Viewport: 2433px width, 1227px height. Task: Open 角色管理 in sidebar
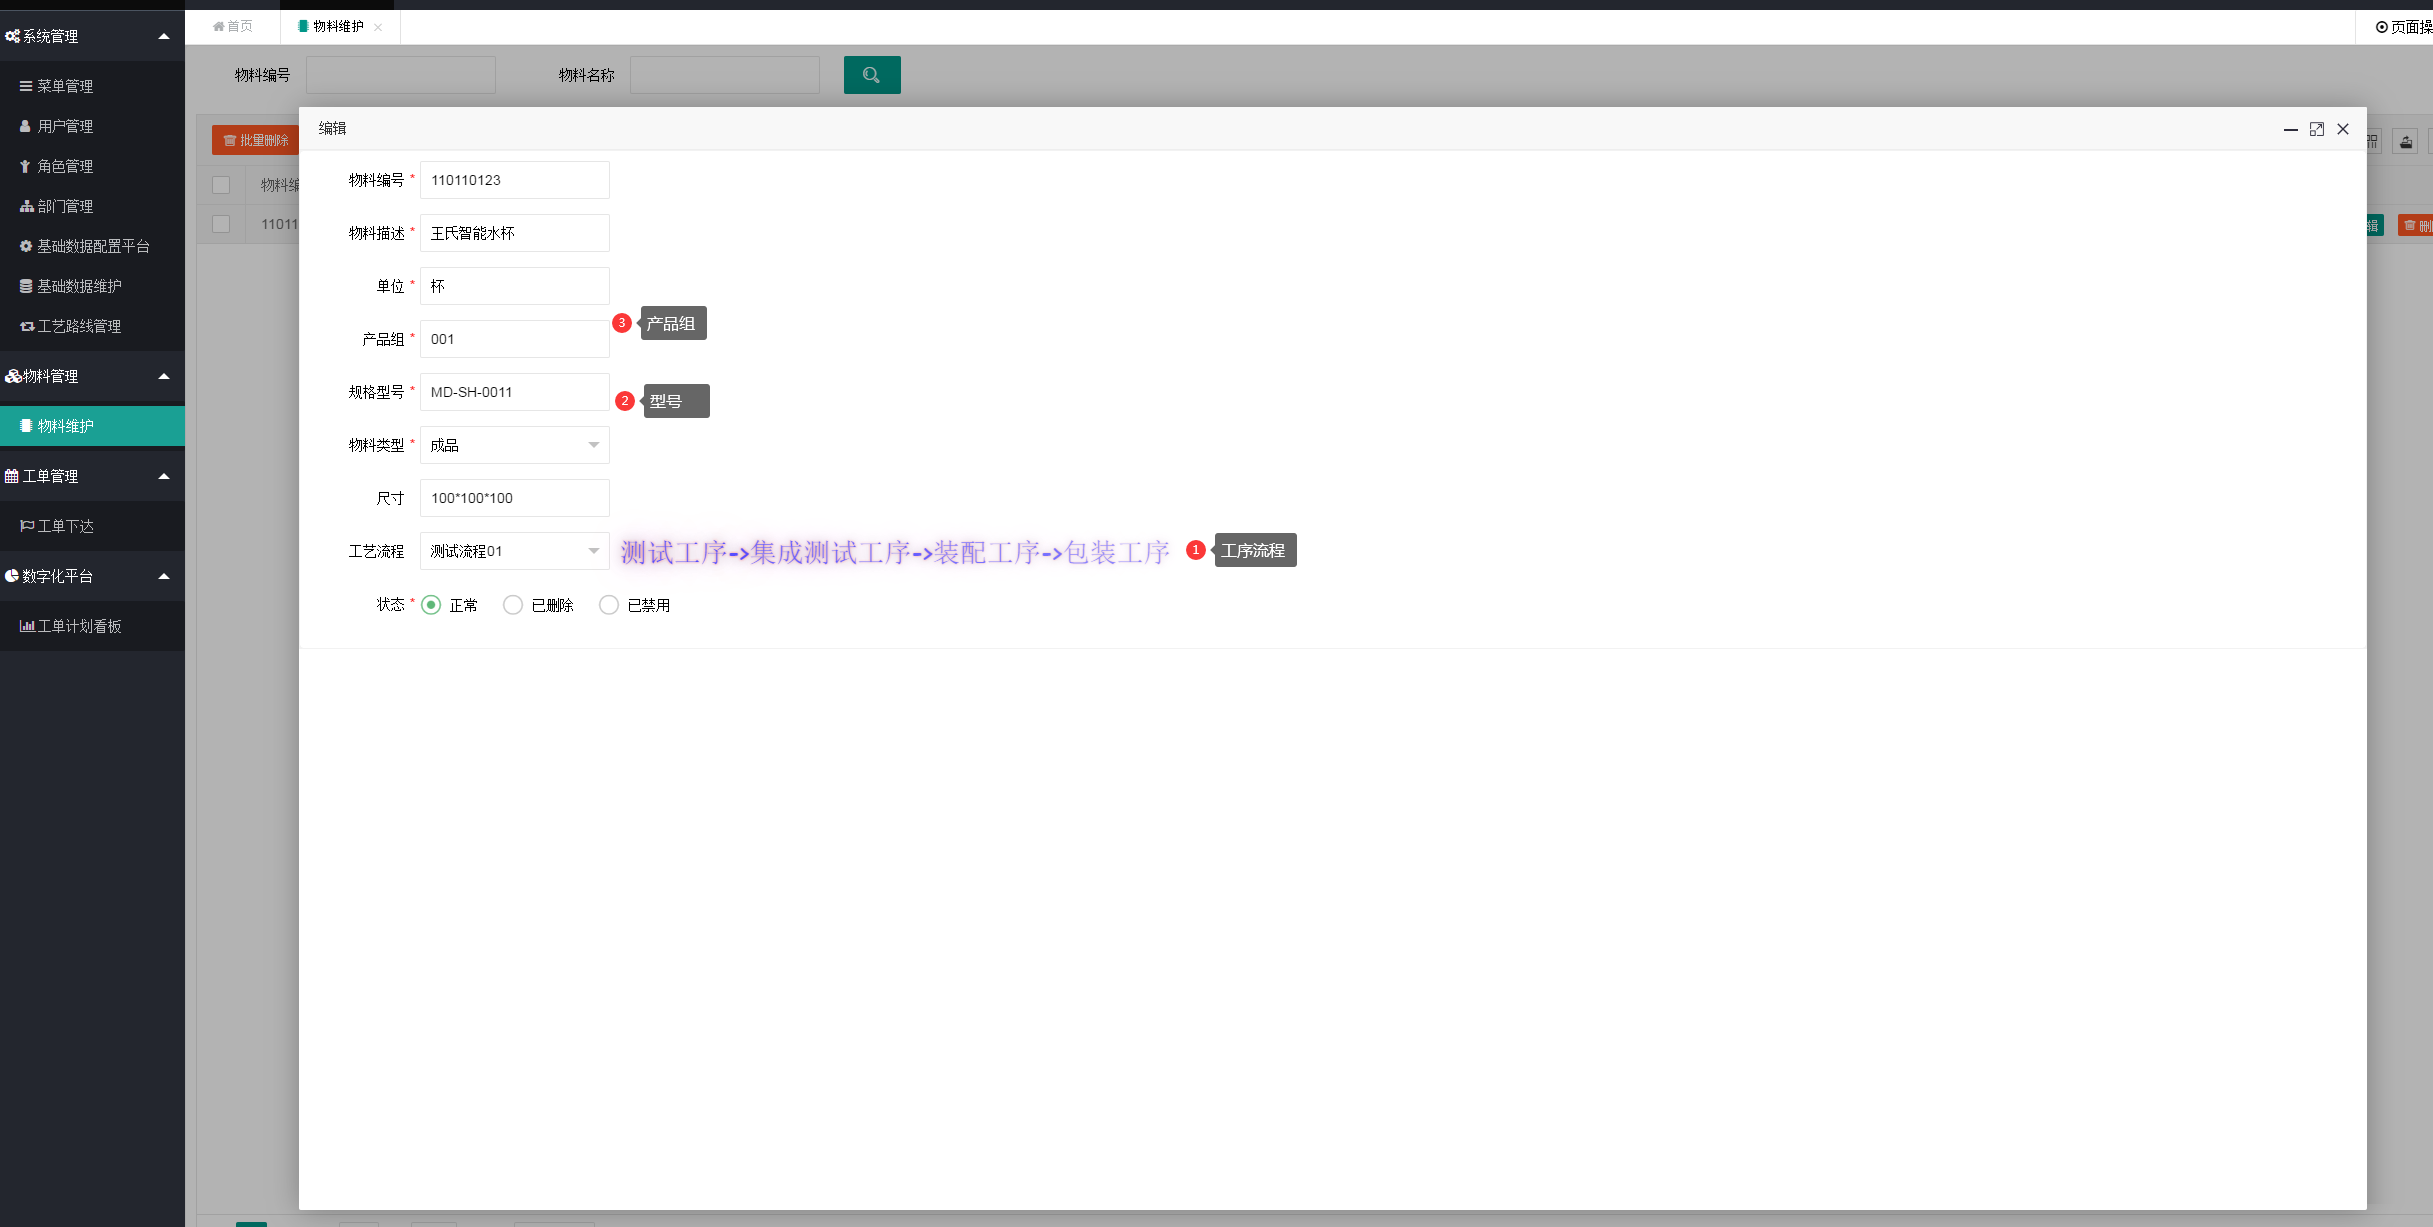point(92,166)
